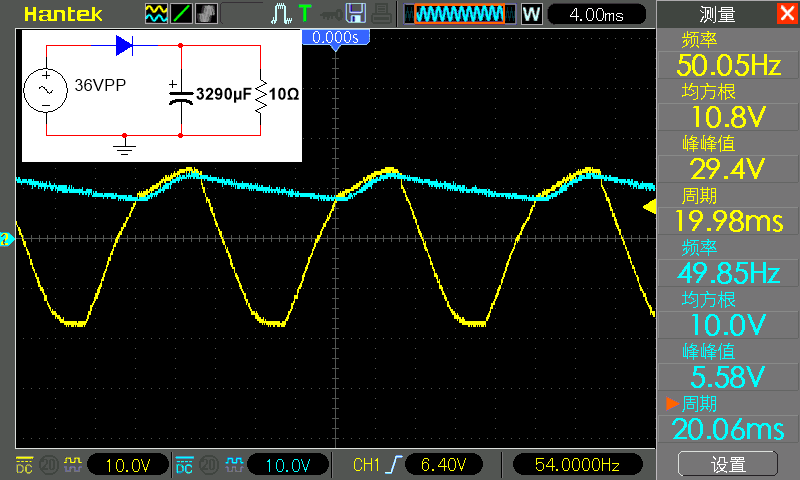Click the waveform display mode icon

[x=157, y=14]
